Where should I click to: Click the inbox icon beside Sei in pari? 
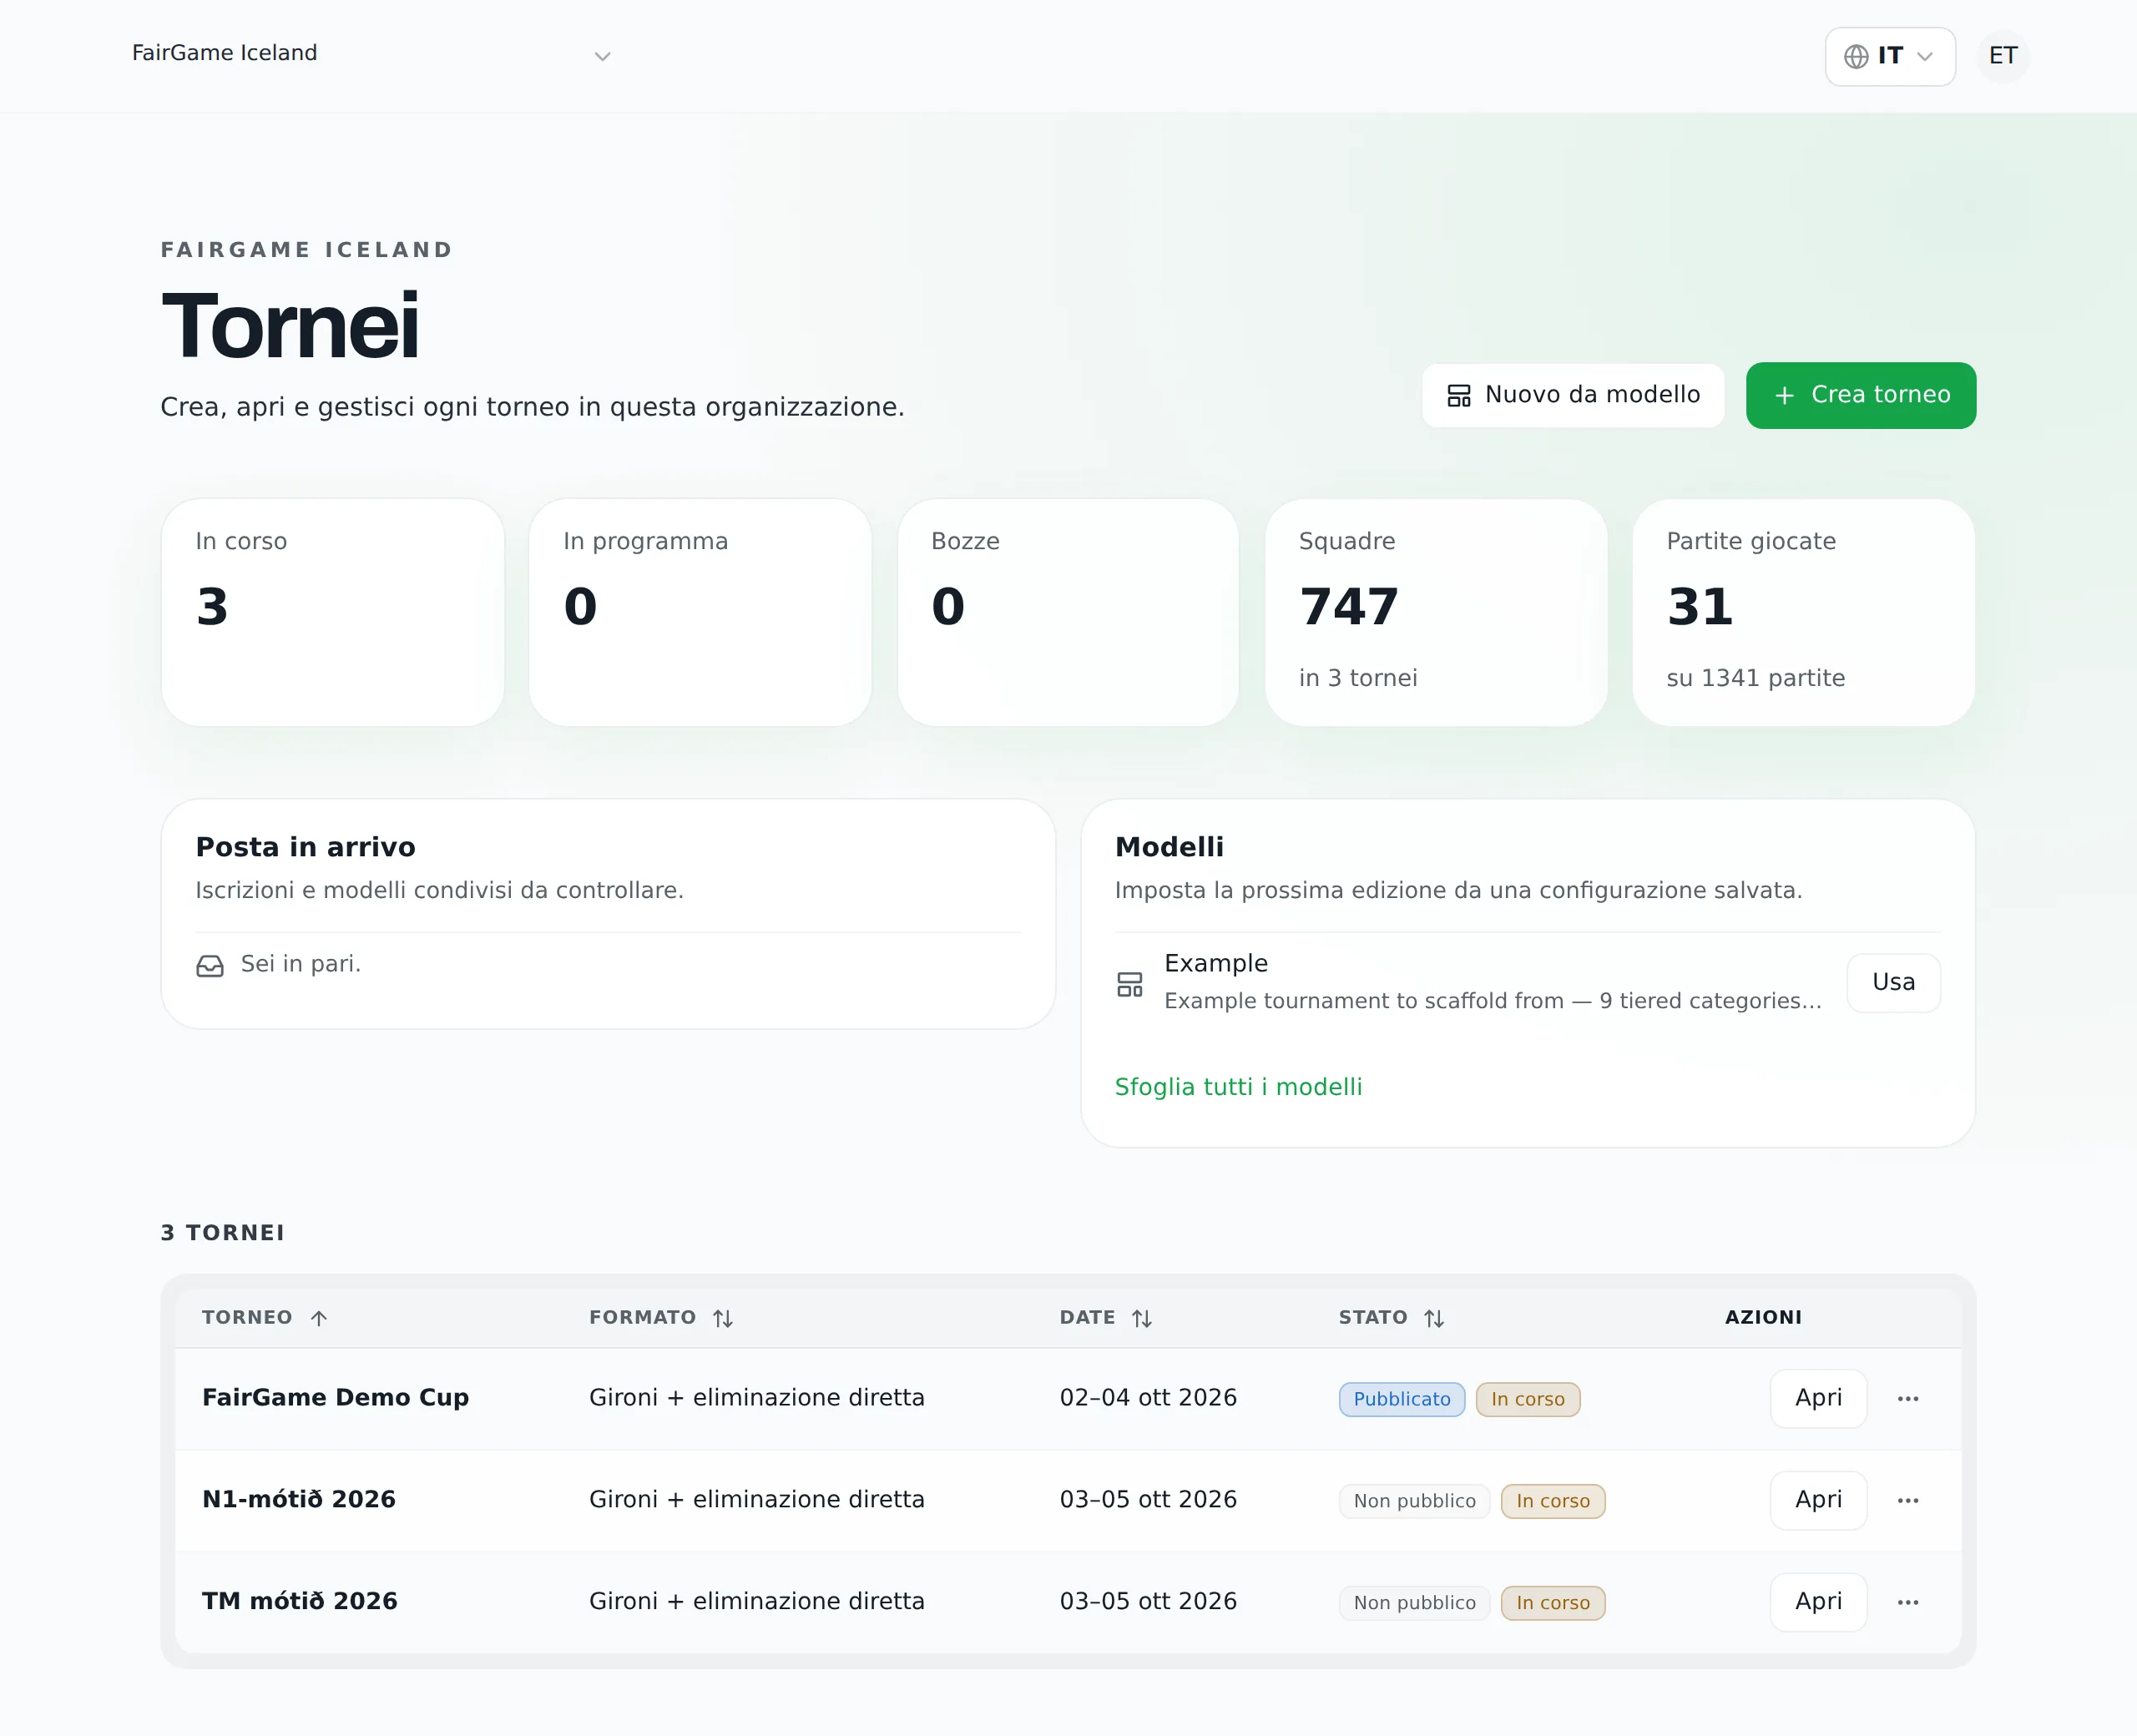pyautogui.click(x=210, y=965)
